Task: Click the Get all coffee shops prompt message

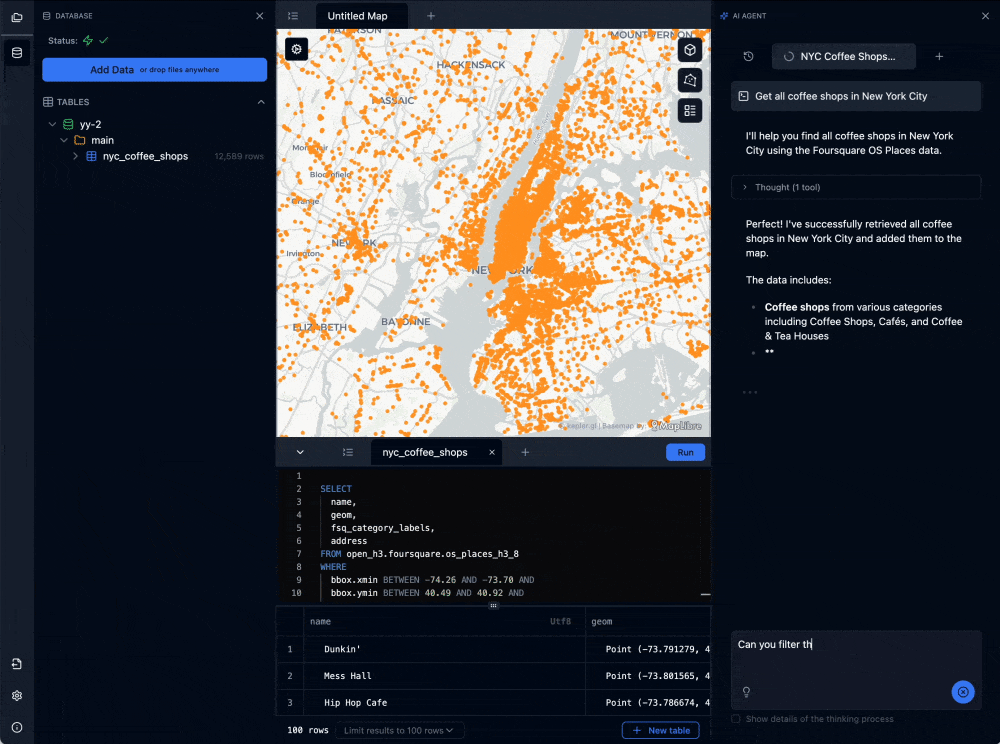Action: (x=856, y=96)
